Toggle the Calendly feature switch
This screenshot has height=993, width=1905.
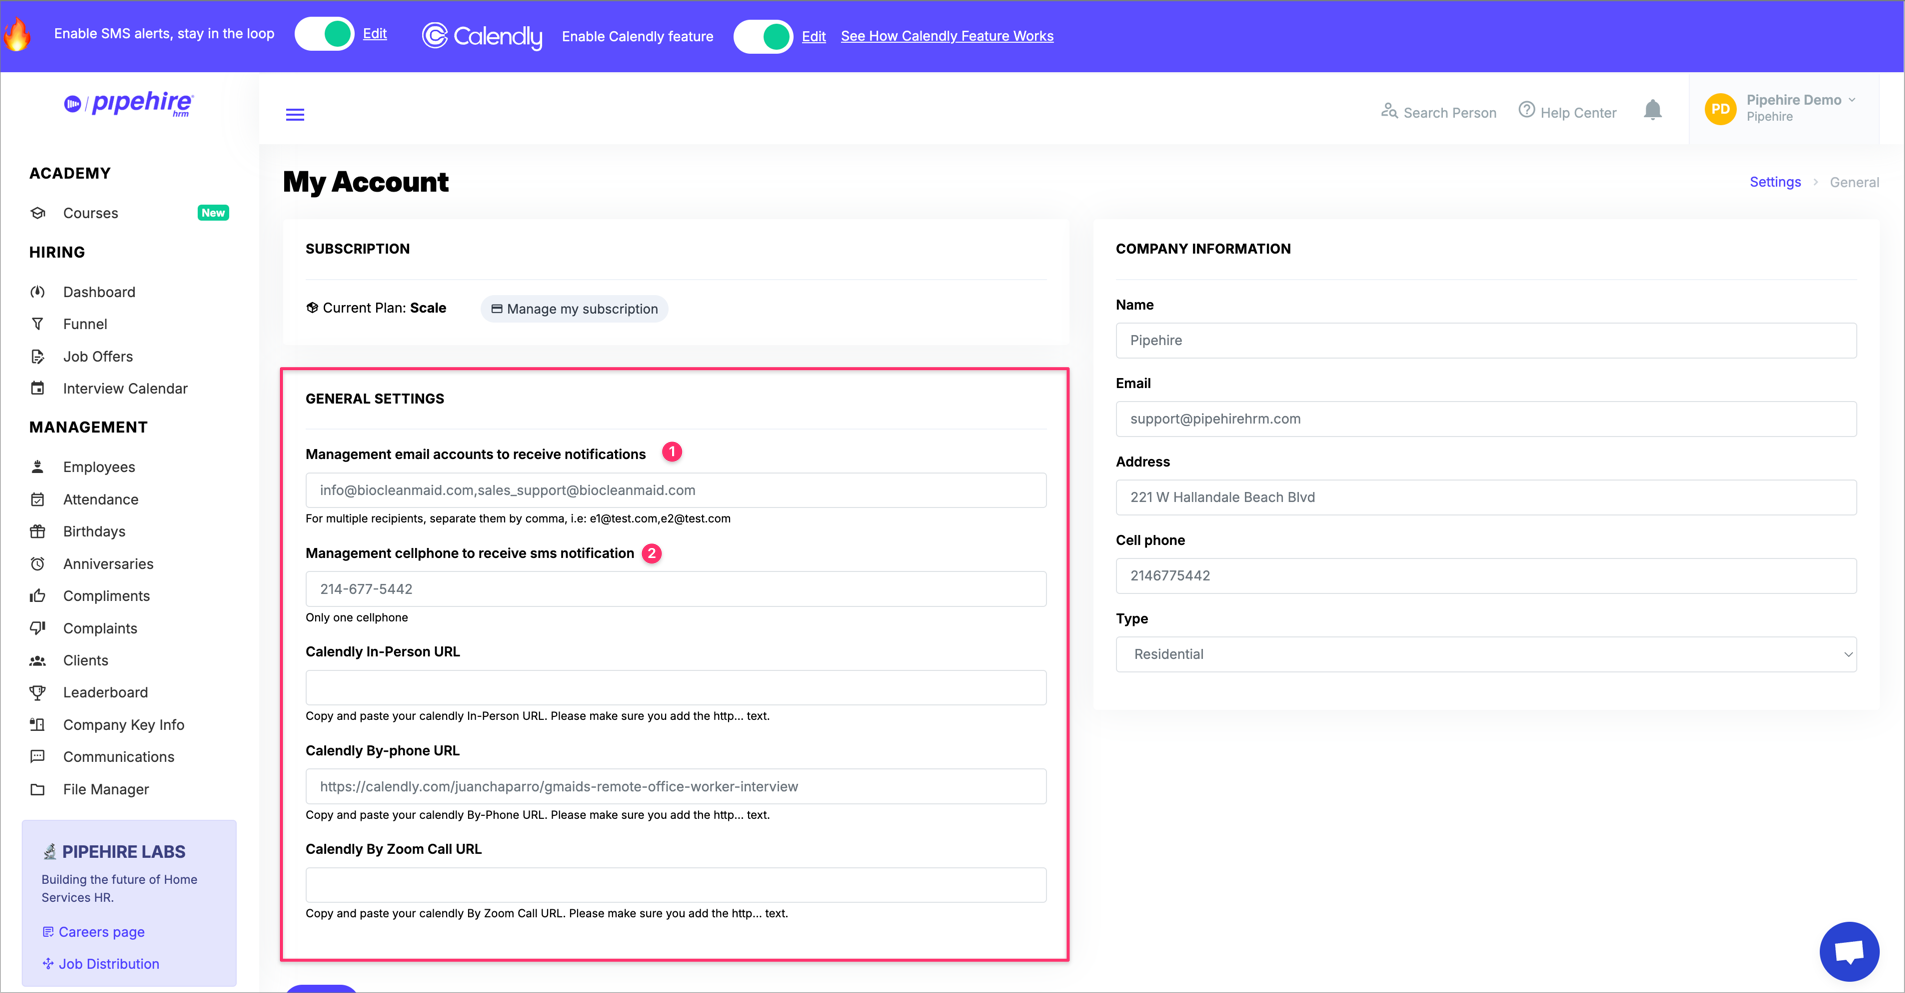(x=763, y=36)
